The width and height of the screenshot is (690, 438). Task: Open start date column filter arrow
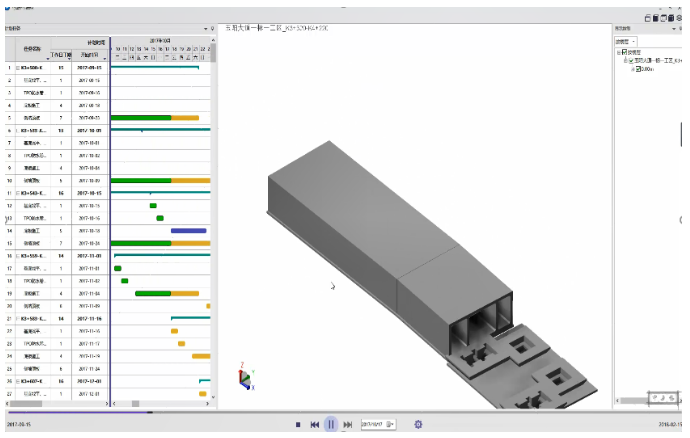(x=105, y=59)
